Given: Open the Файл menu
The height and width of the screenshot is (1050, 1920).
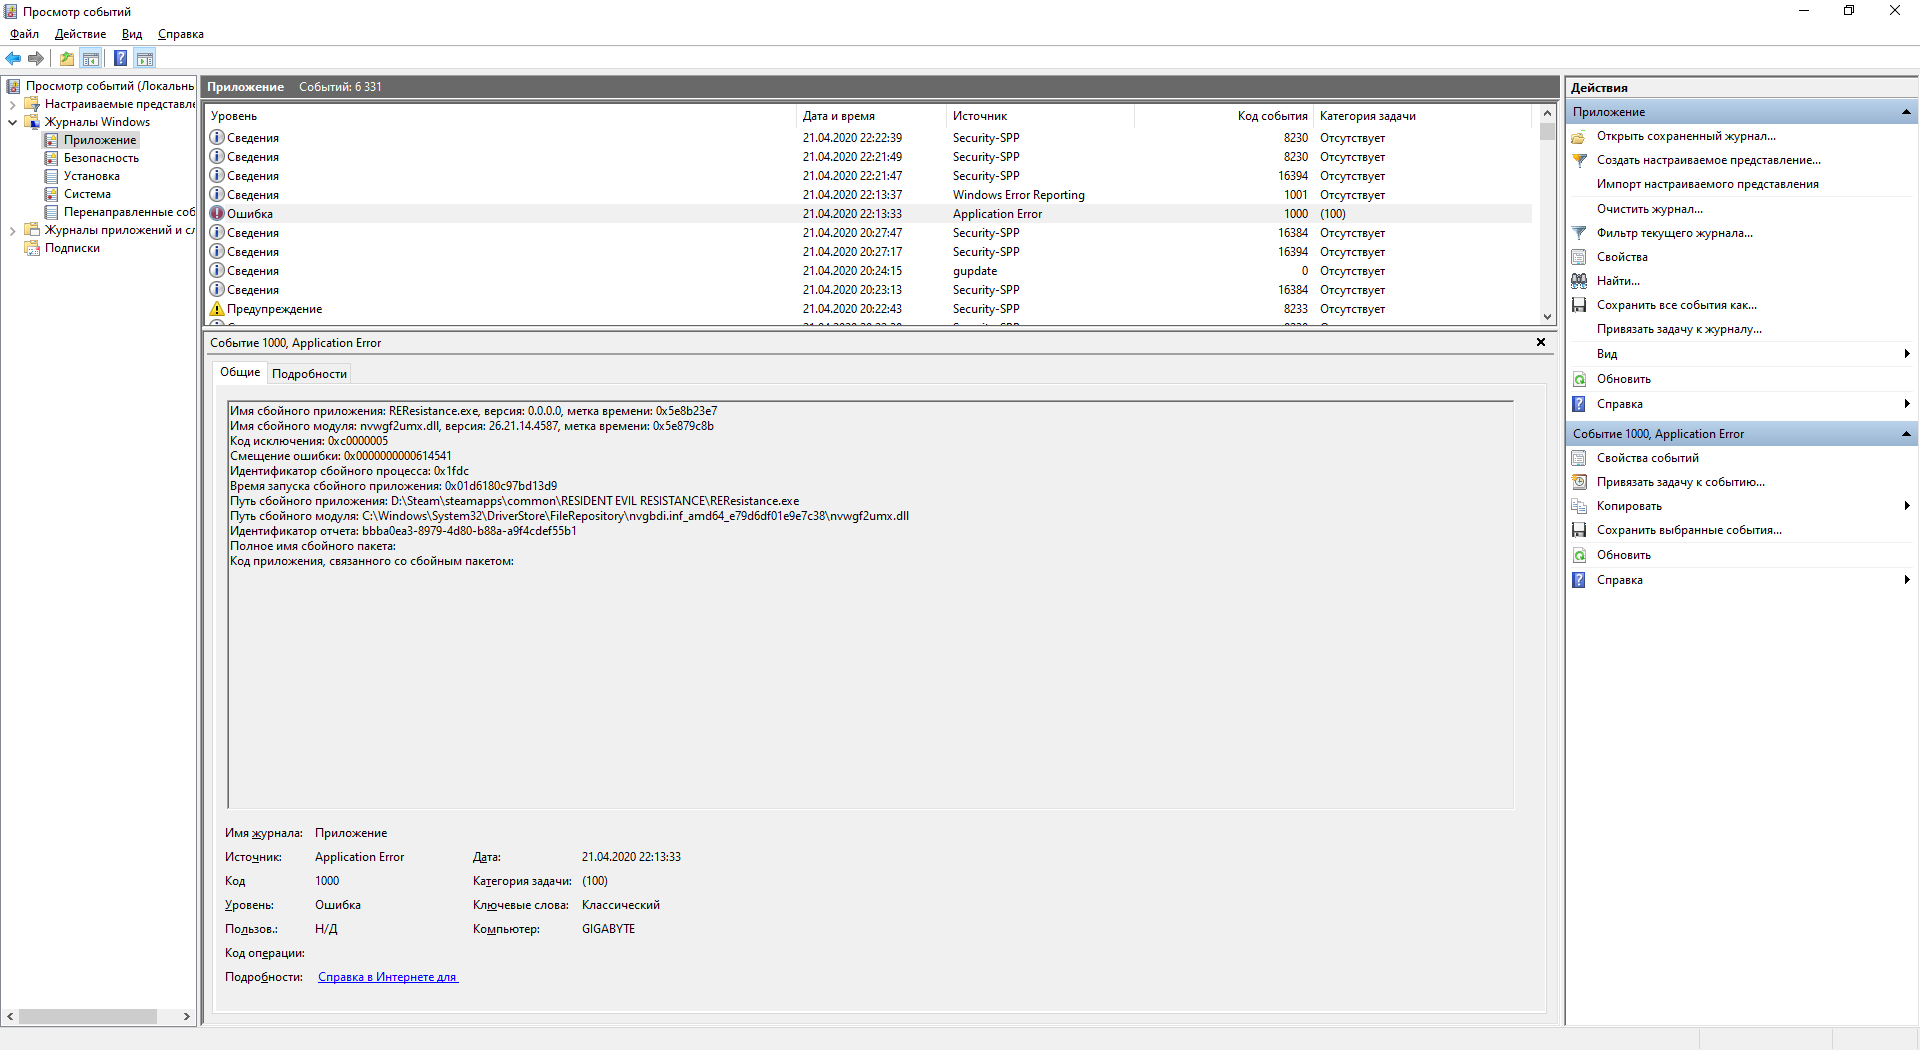Looking at the screenshot, I should coord(24,34).
